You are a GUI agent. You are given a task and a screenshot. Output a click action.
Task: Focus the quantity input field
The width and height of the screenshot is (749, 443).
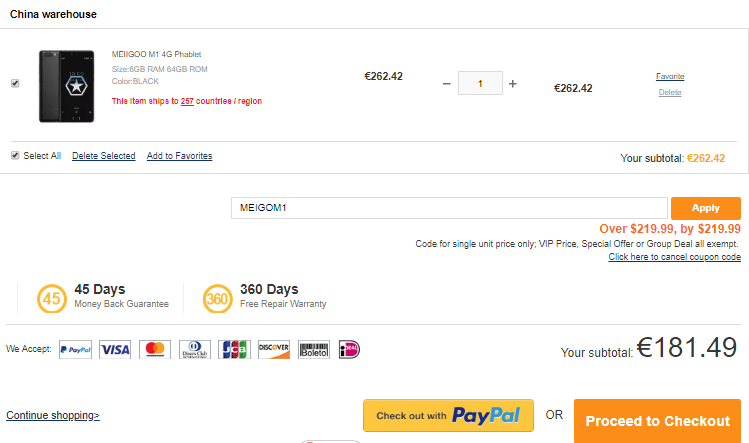[480, 83]
